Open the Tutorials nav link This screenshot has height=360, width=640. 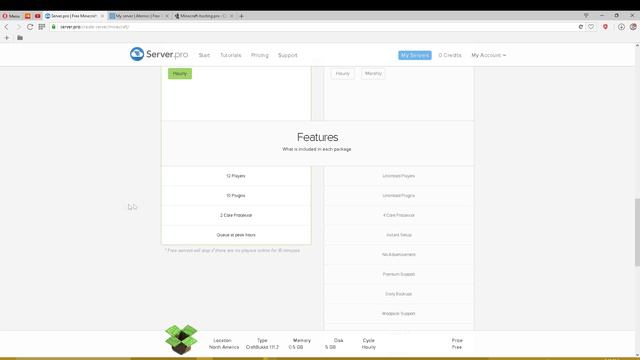pos(231,55)
